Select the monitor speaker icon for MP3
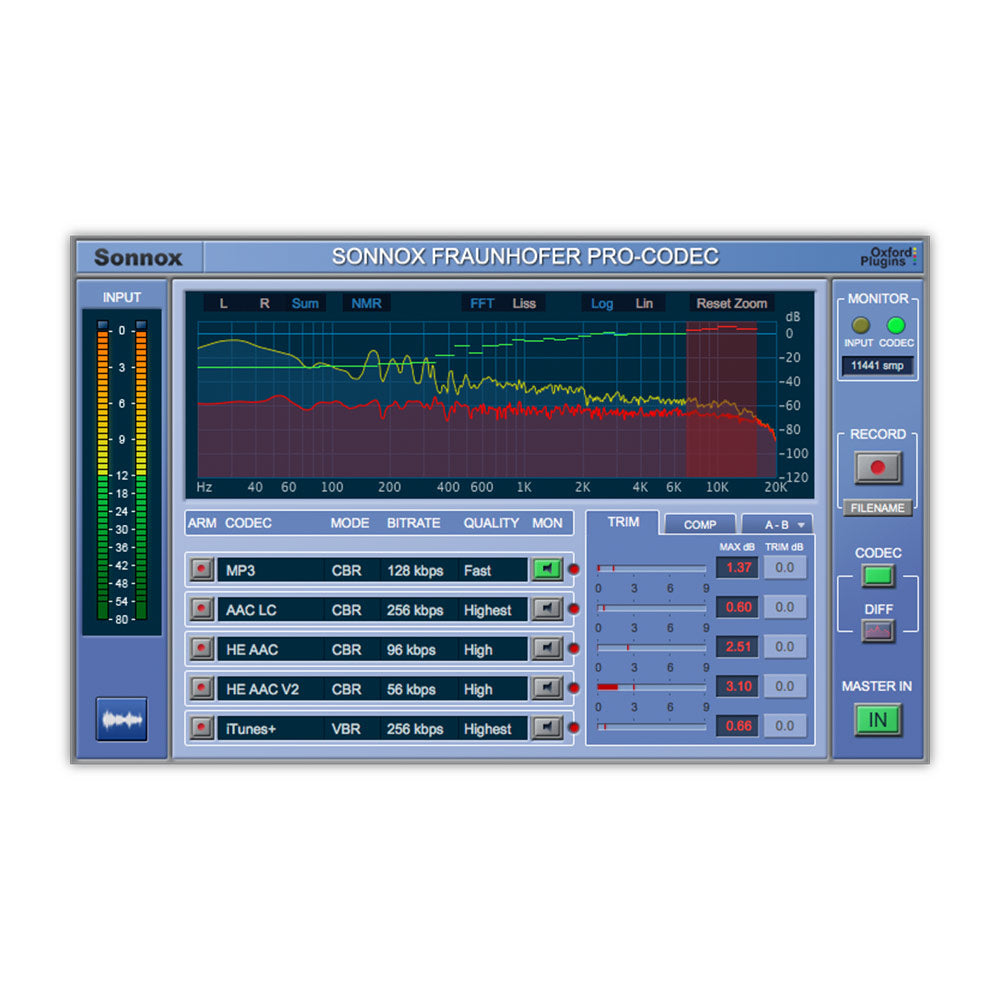1000x1000 pixels. [x=547, y=569]
